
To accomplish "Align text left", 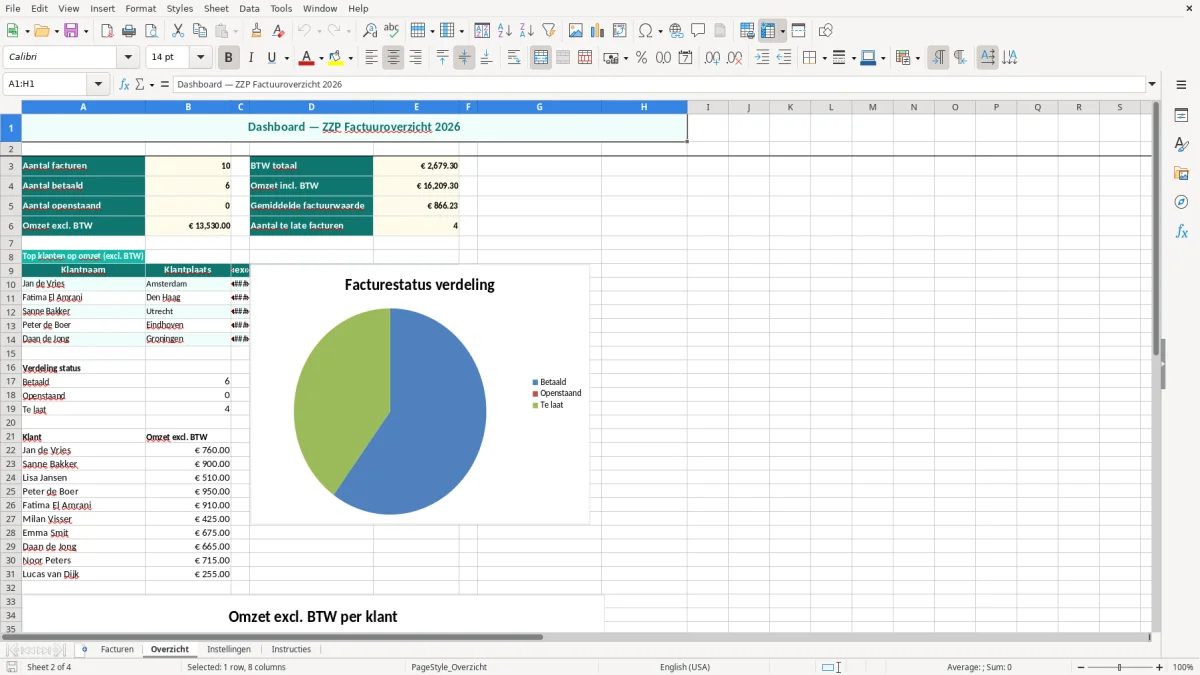I will coord(371,58).
